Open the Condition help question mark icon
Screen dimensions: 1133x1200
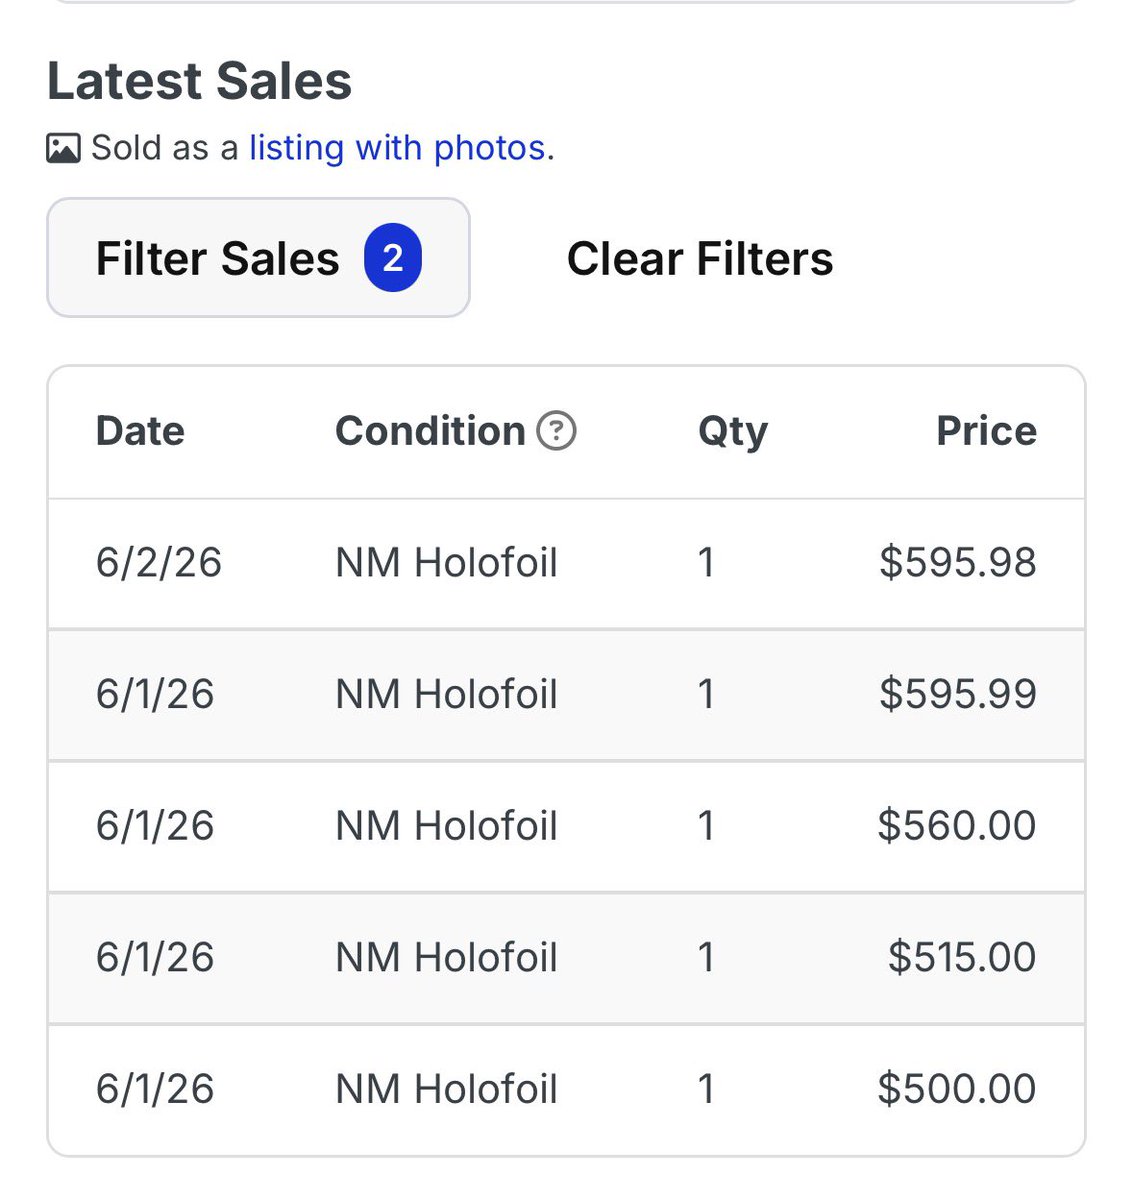(556, 431)
